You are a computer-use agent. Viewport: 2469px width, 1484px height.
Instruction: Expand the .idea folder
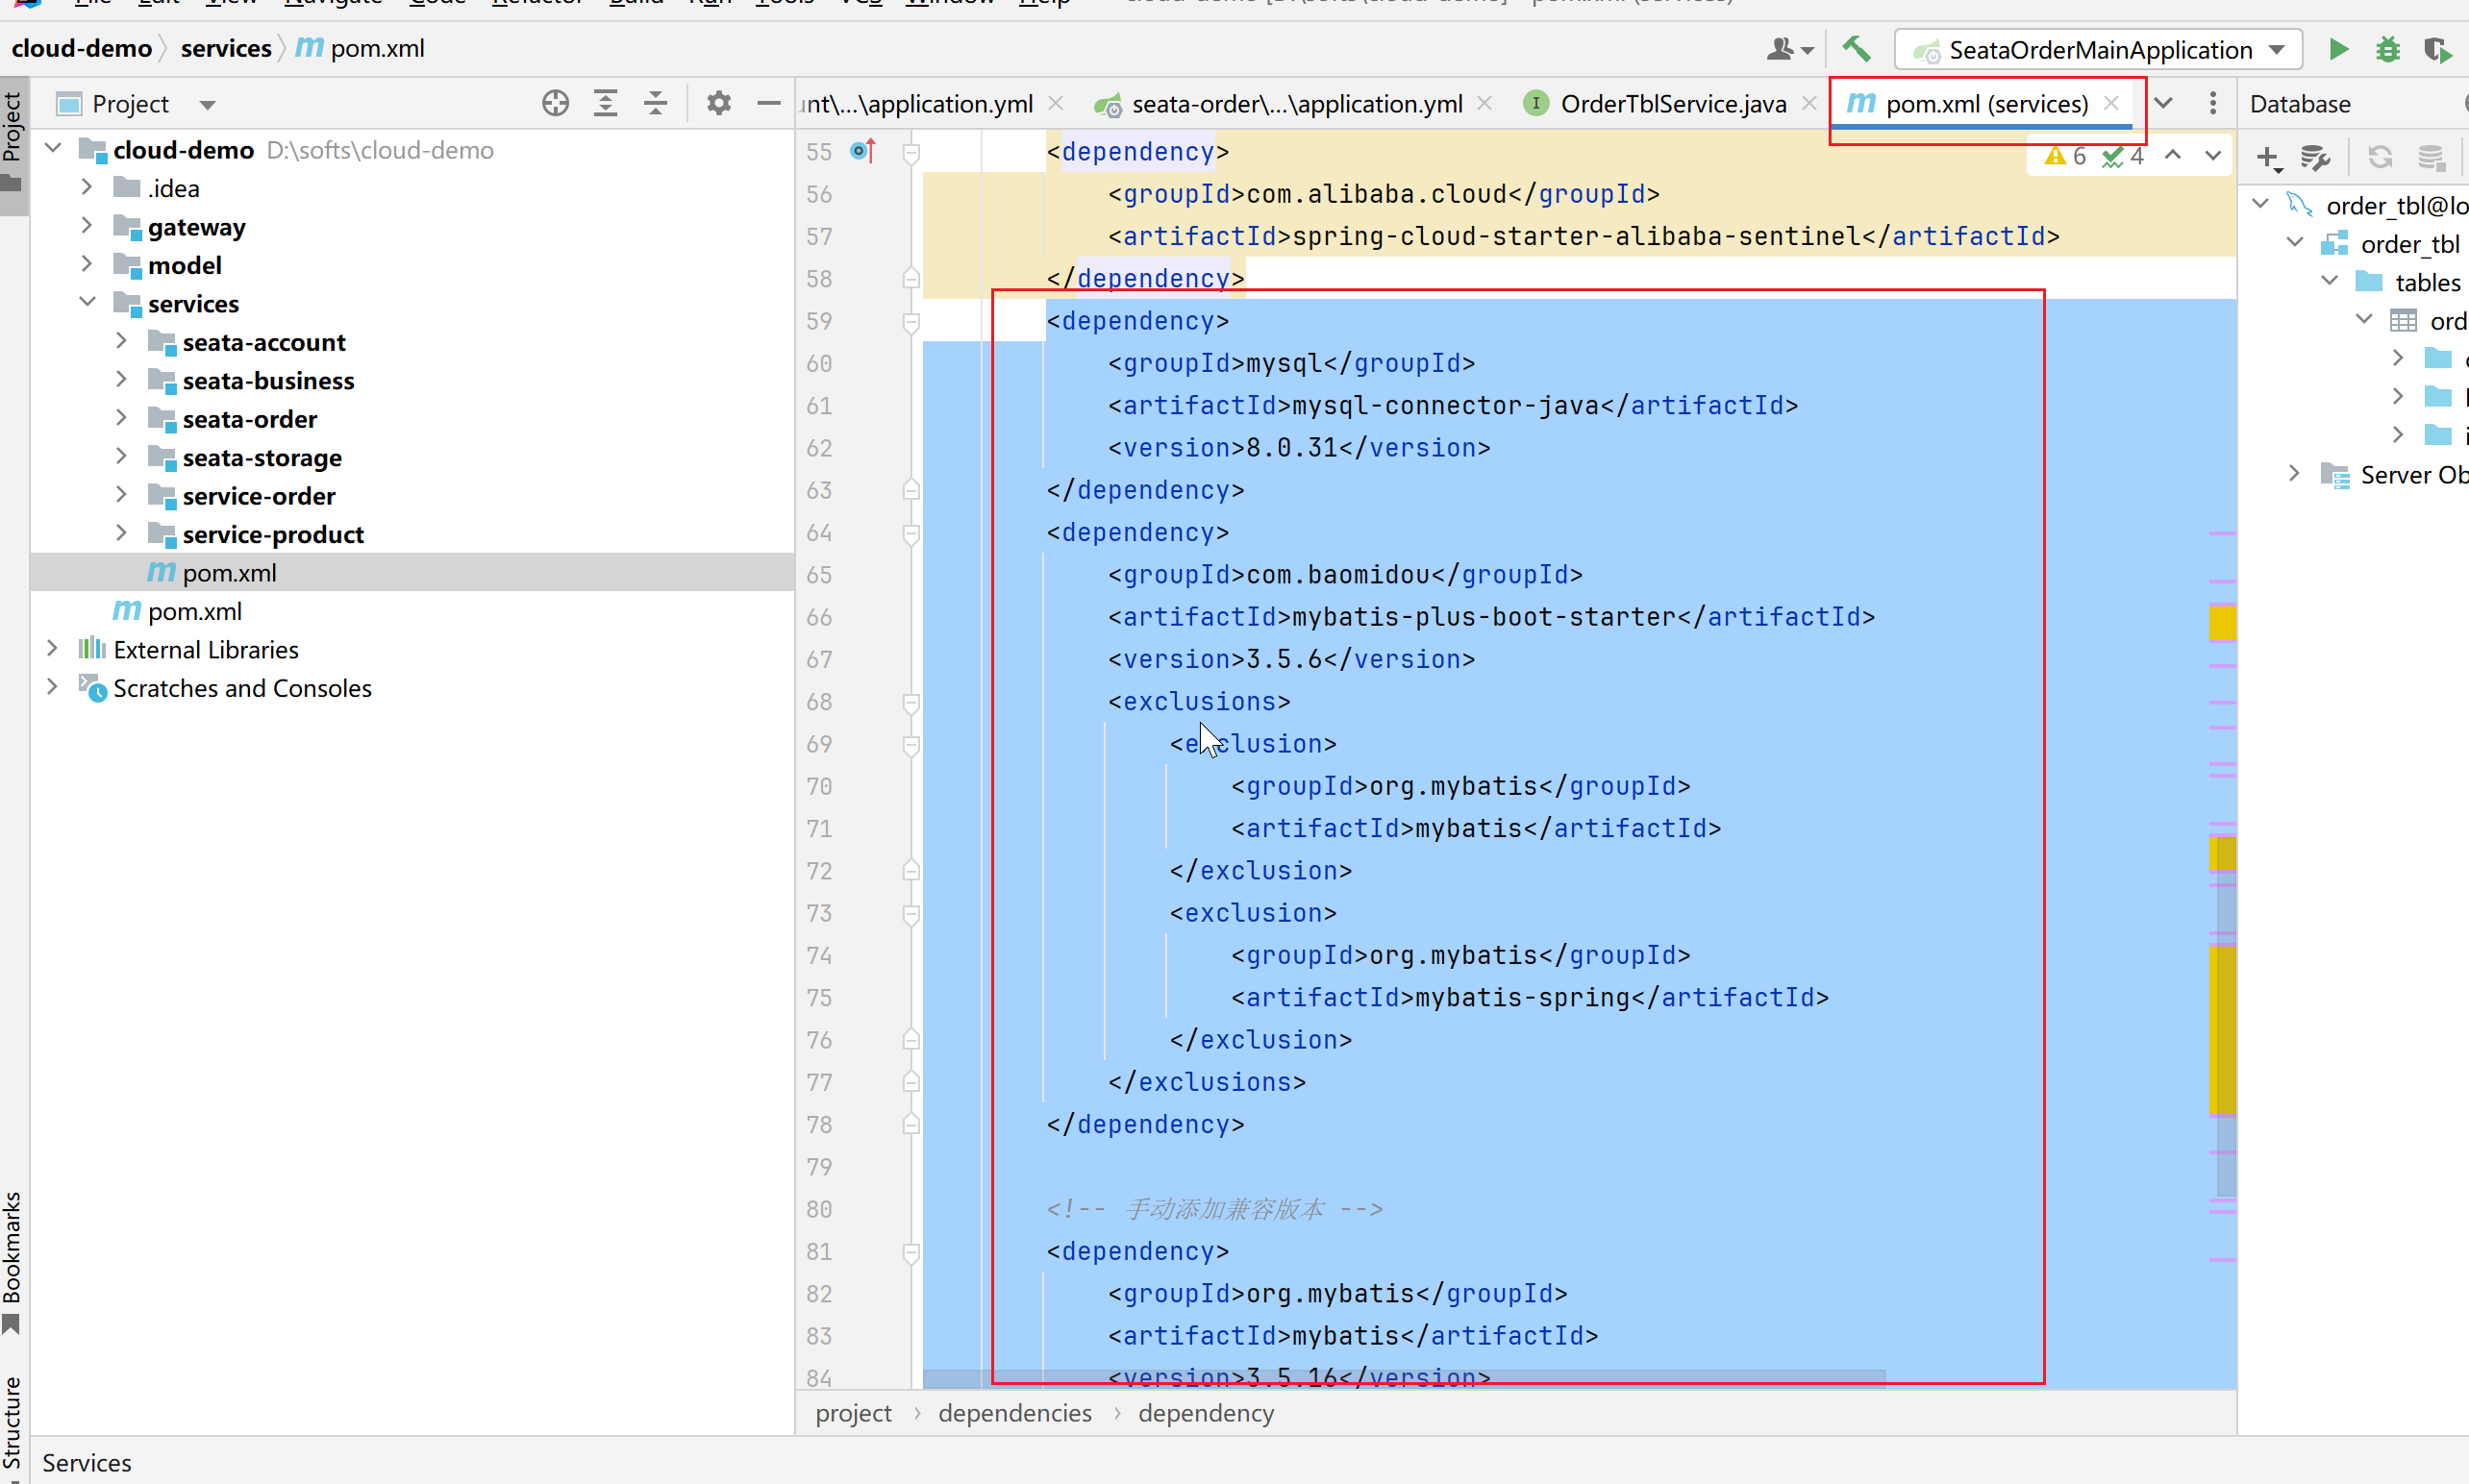[87, 187]
